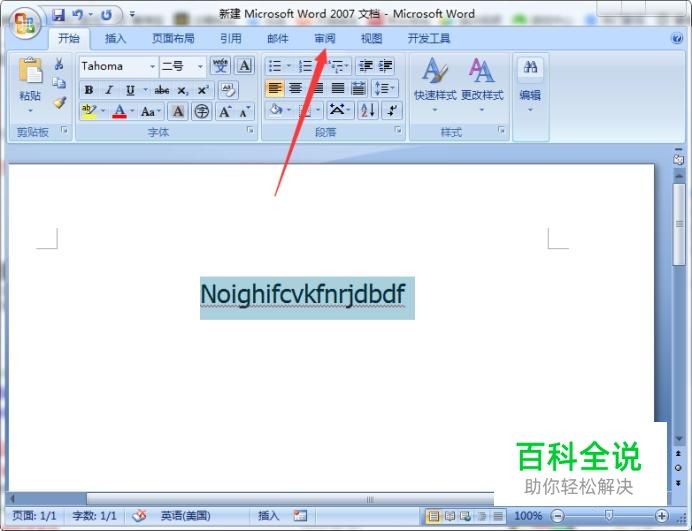Screen dimensions: 692x531
Task: Click the macro recording icon in the status bar
Action: point(300,515)
